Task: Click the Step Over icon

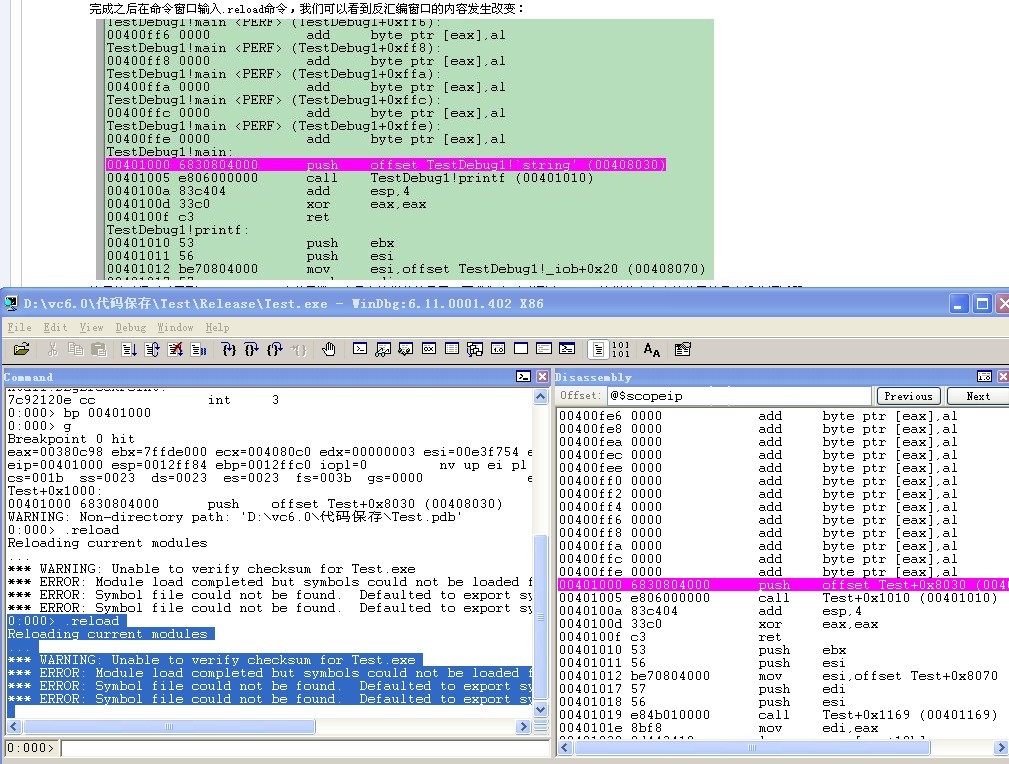Action: point(252,349)
